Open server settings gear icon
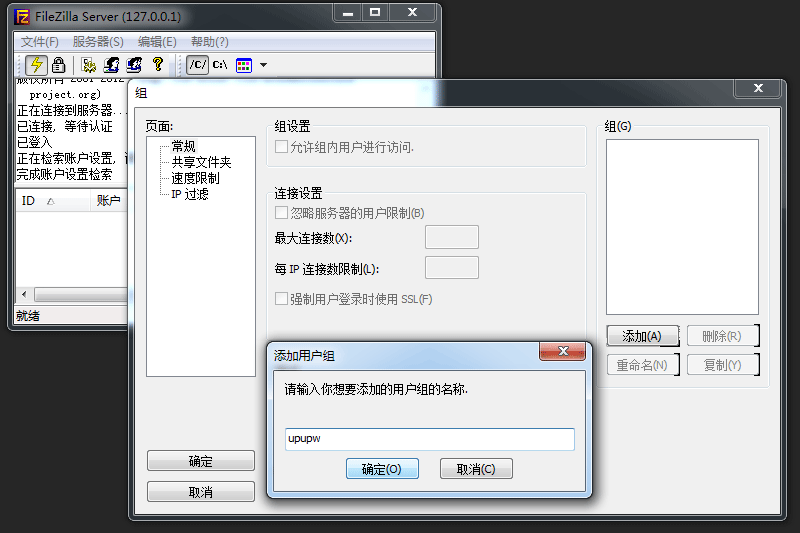The height and width of the screenshot is (533, 800). point(89,65)
